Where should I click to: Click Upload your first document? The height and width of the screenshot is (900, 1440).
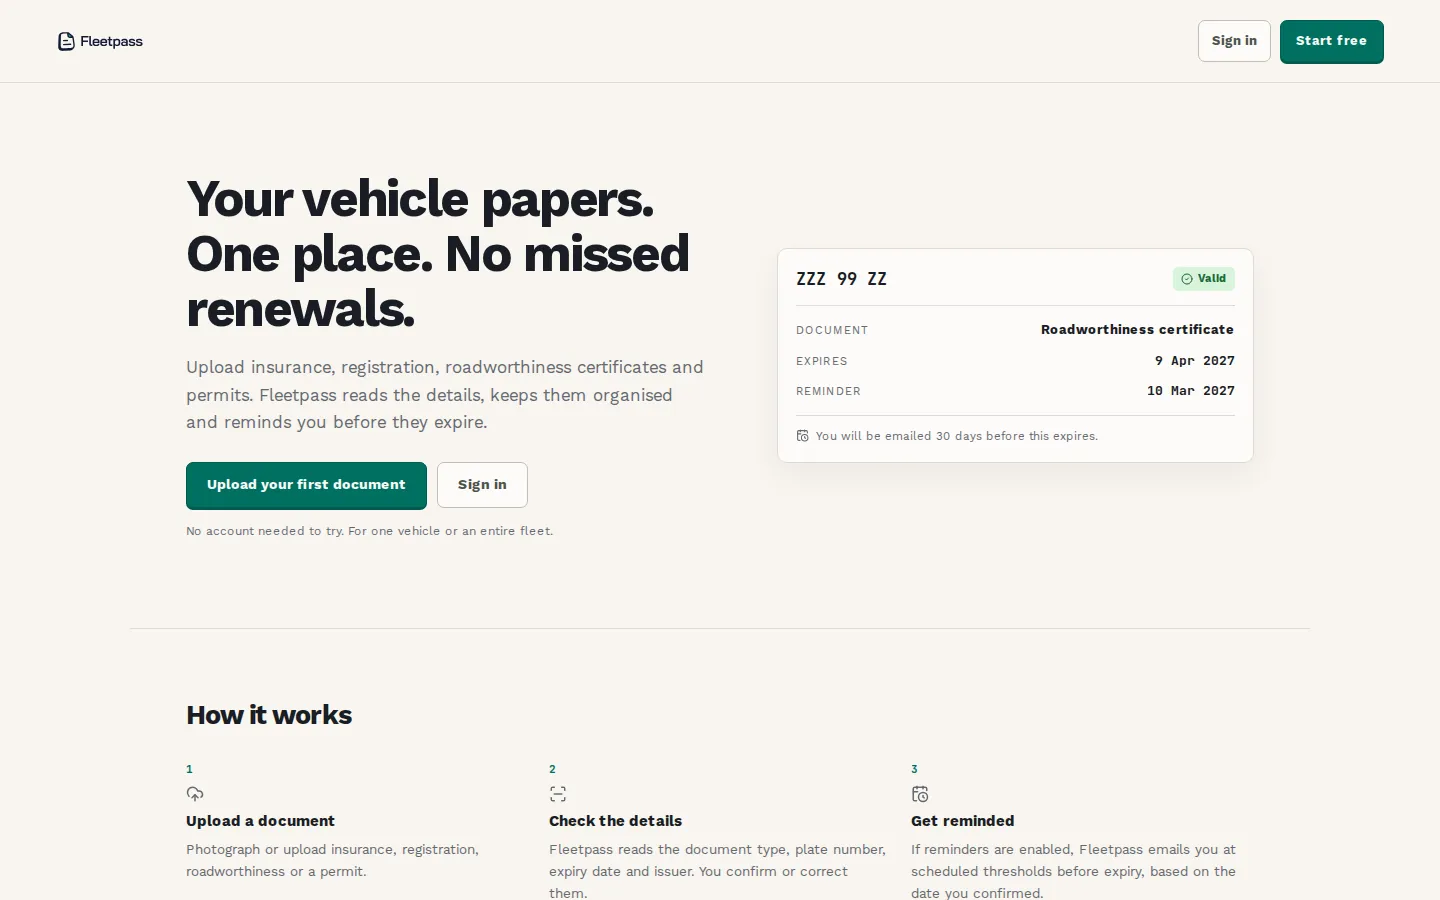click(306, 485)
